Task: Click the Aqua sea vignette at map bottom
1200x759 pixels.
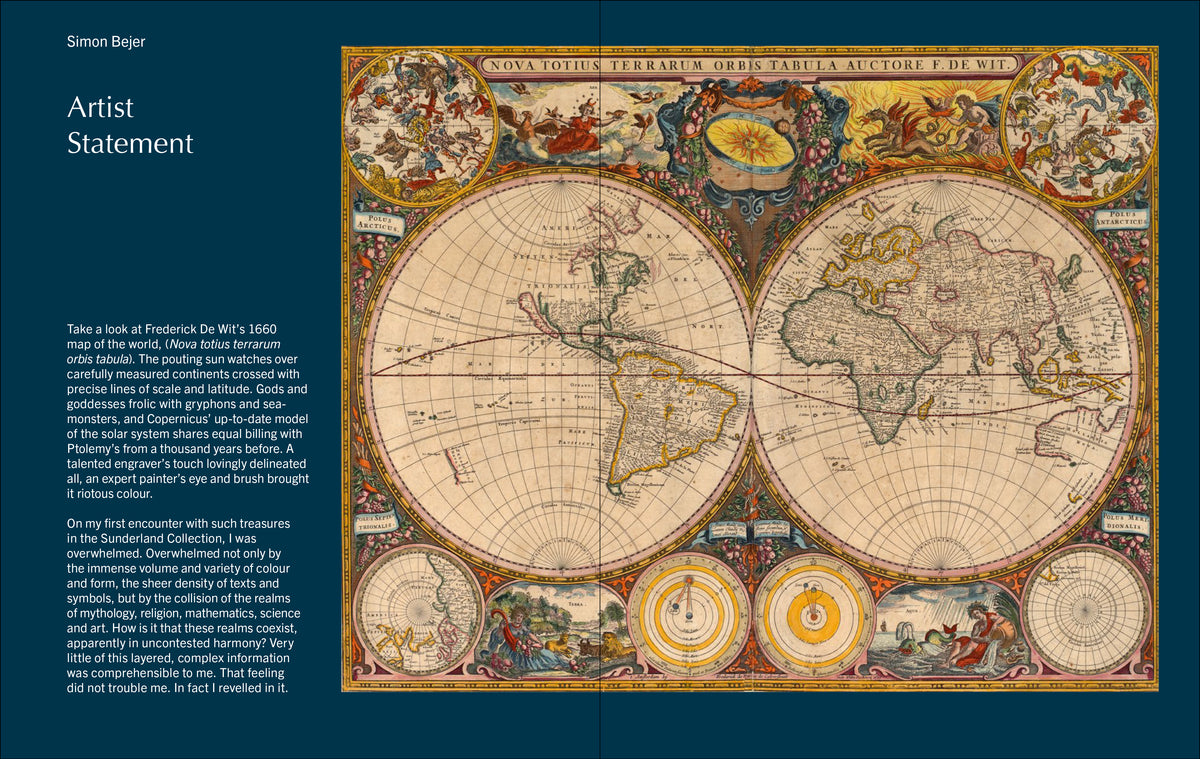Action: point(946,630)
